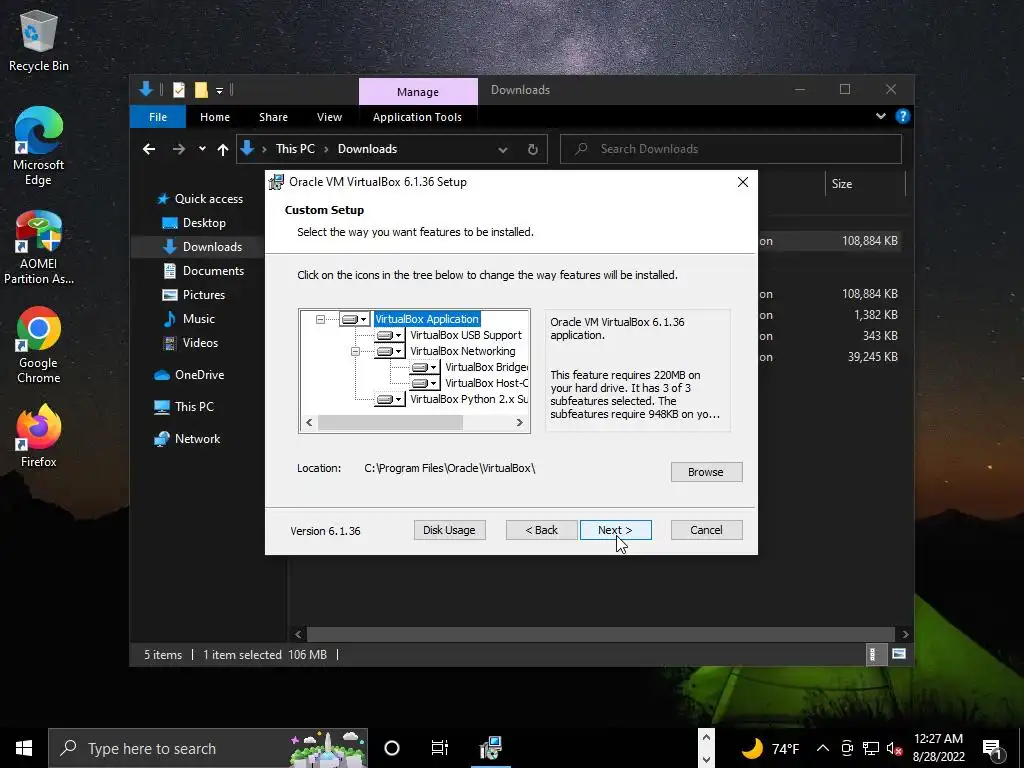
Task: Select the Manage contextual tab
Action: [418, 92]
